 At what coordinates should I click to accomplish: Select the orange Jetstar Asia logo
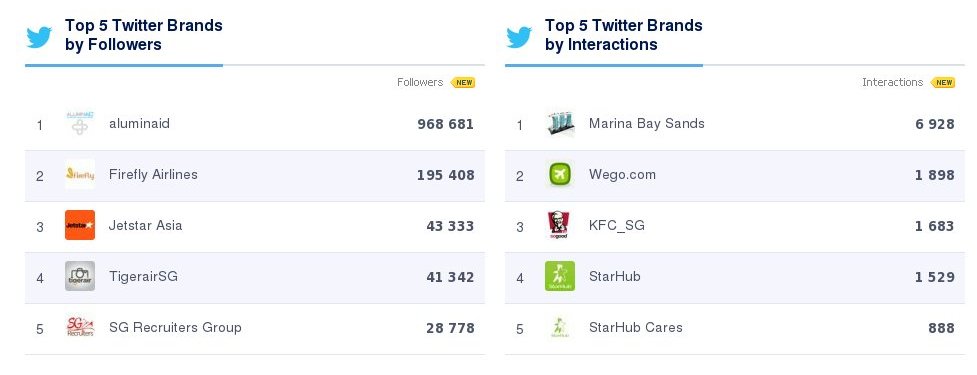(80, 225)
